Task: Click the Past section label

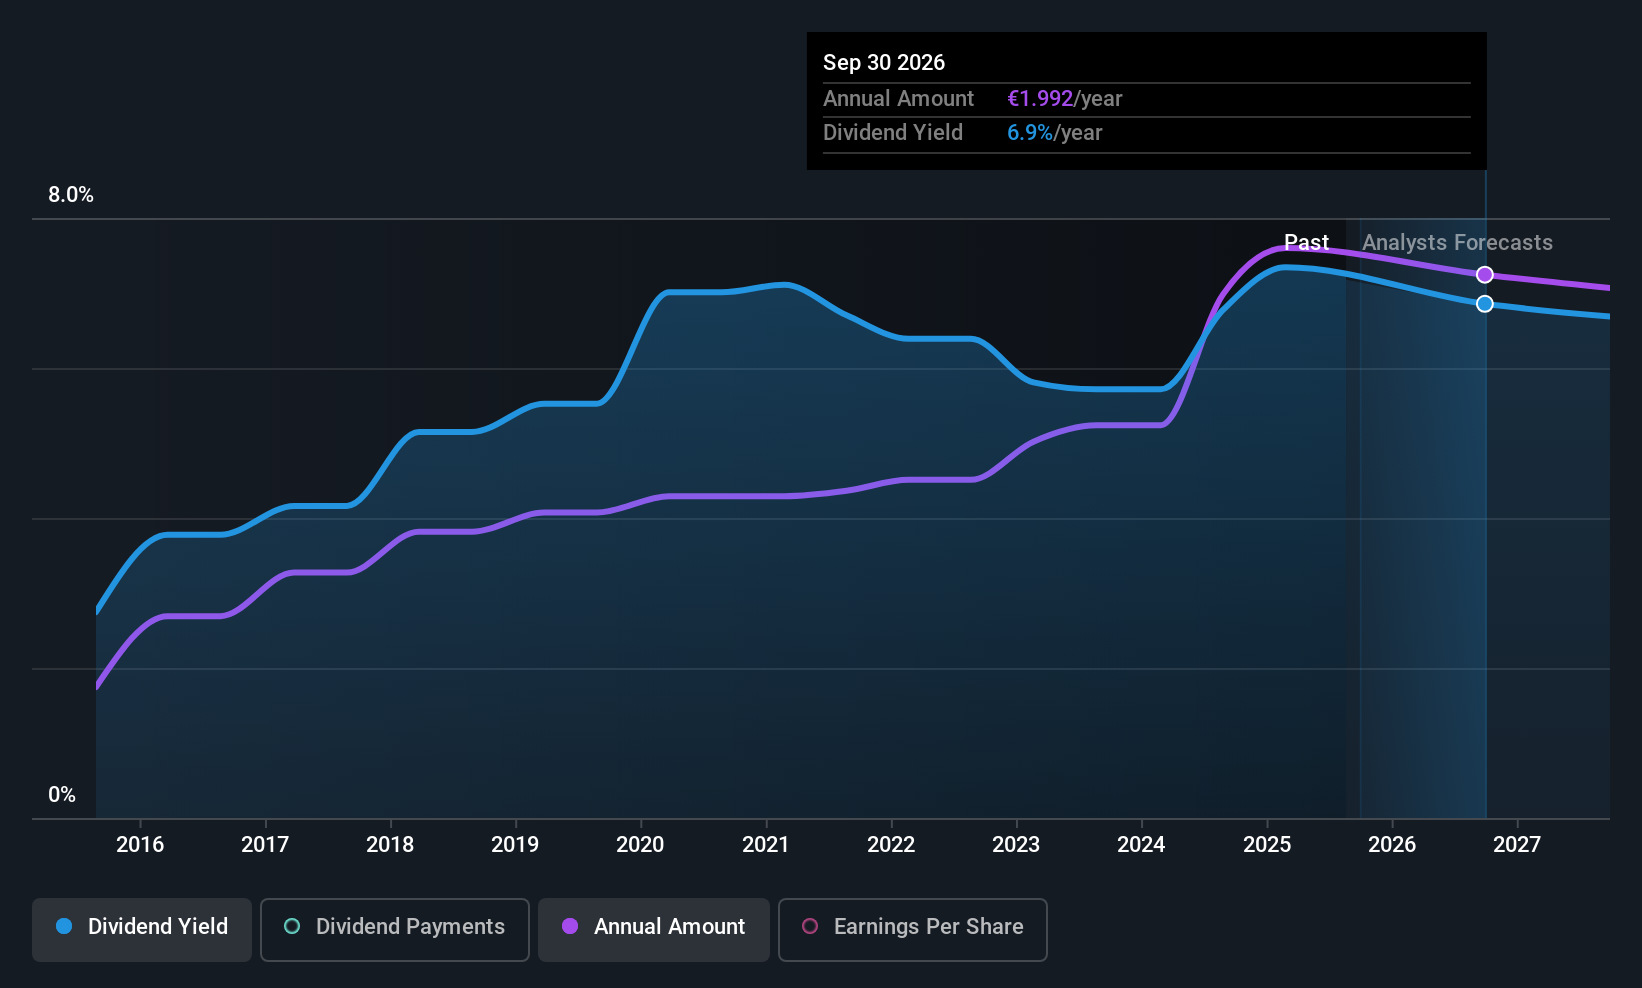Action: click(1306, 242)
